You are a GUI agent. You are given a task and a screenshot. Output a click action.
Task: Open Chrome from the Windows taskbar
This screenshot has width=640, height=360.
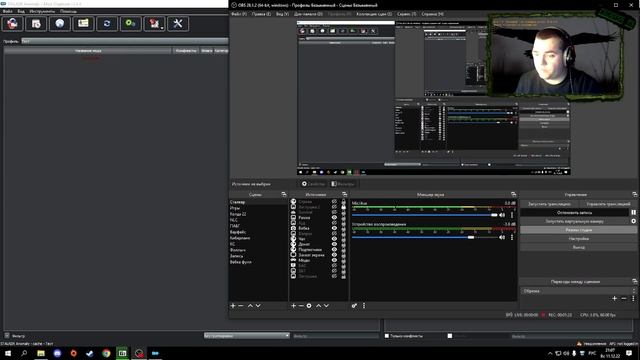pyautogui.click(x=106, y=353)
